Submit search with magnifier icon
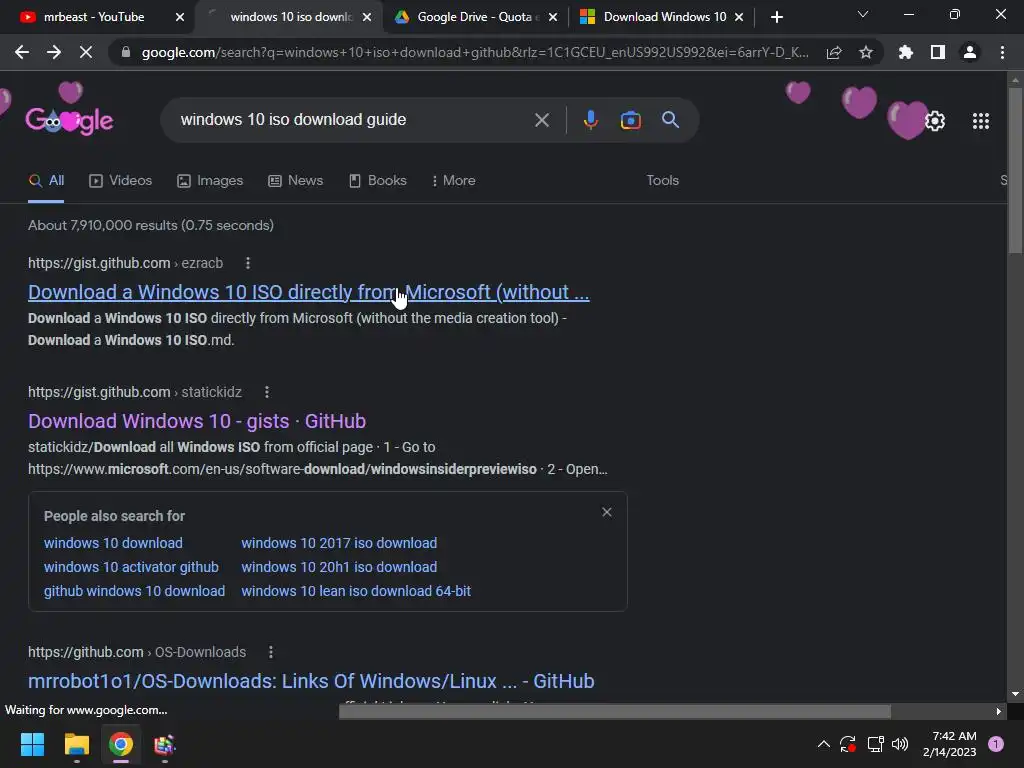Image resolution: width=1024 pixels, height=768 pixels. 670,120
